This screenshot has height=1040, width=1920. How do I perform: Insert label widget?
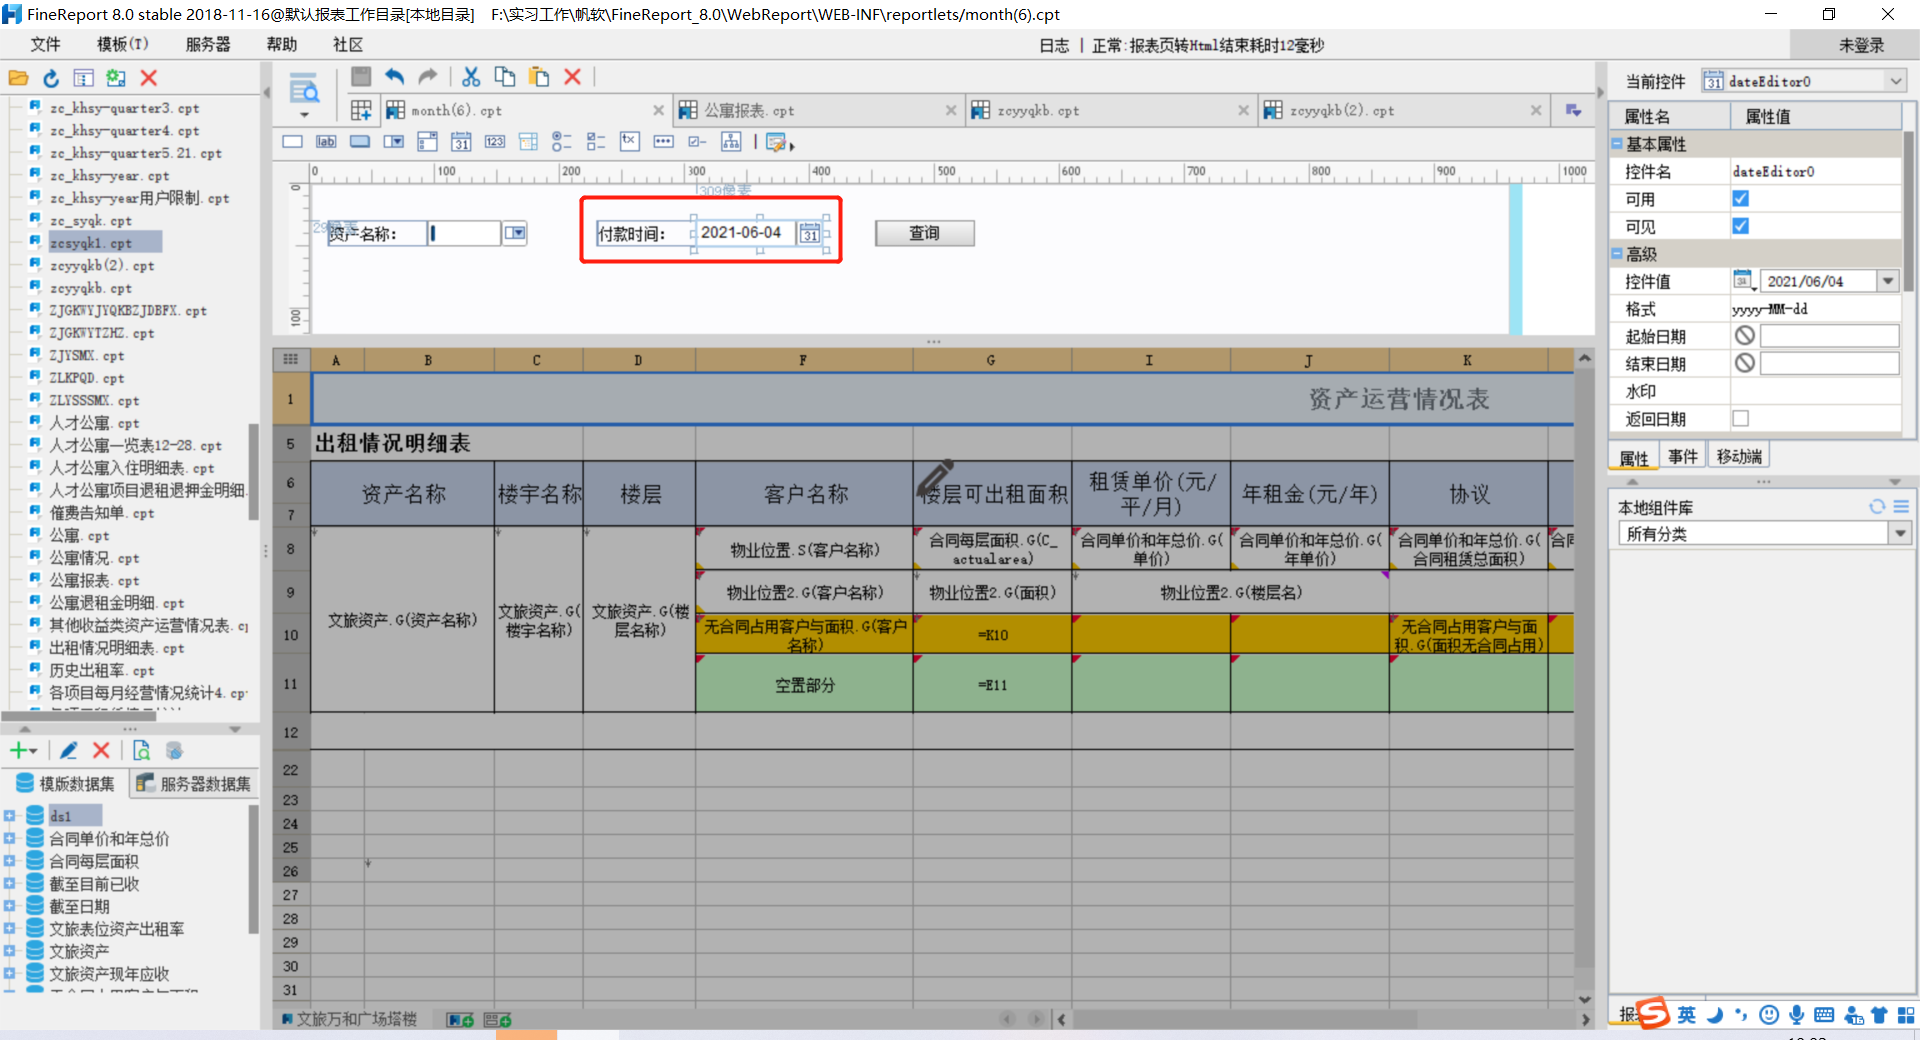pos(326,142)
